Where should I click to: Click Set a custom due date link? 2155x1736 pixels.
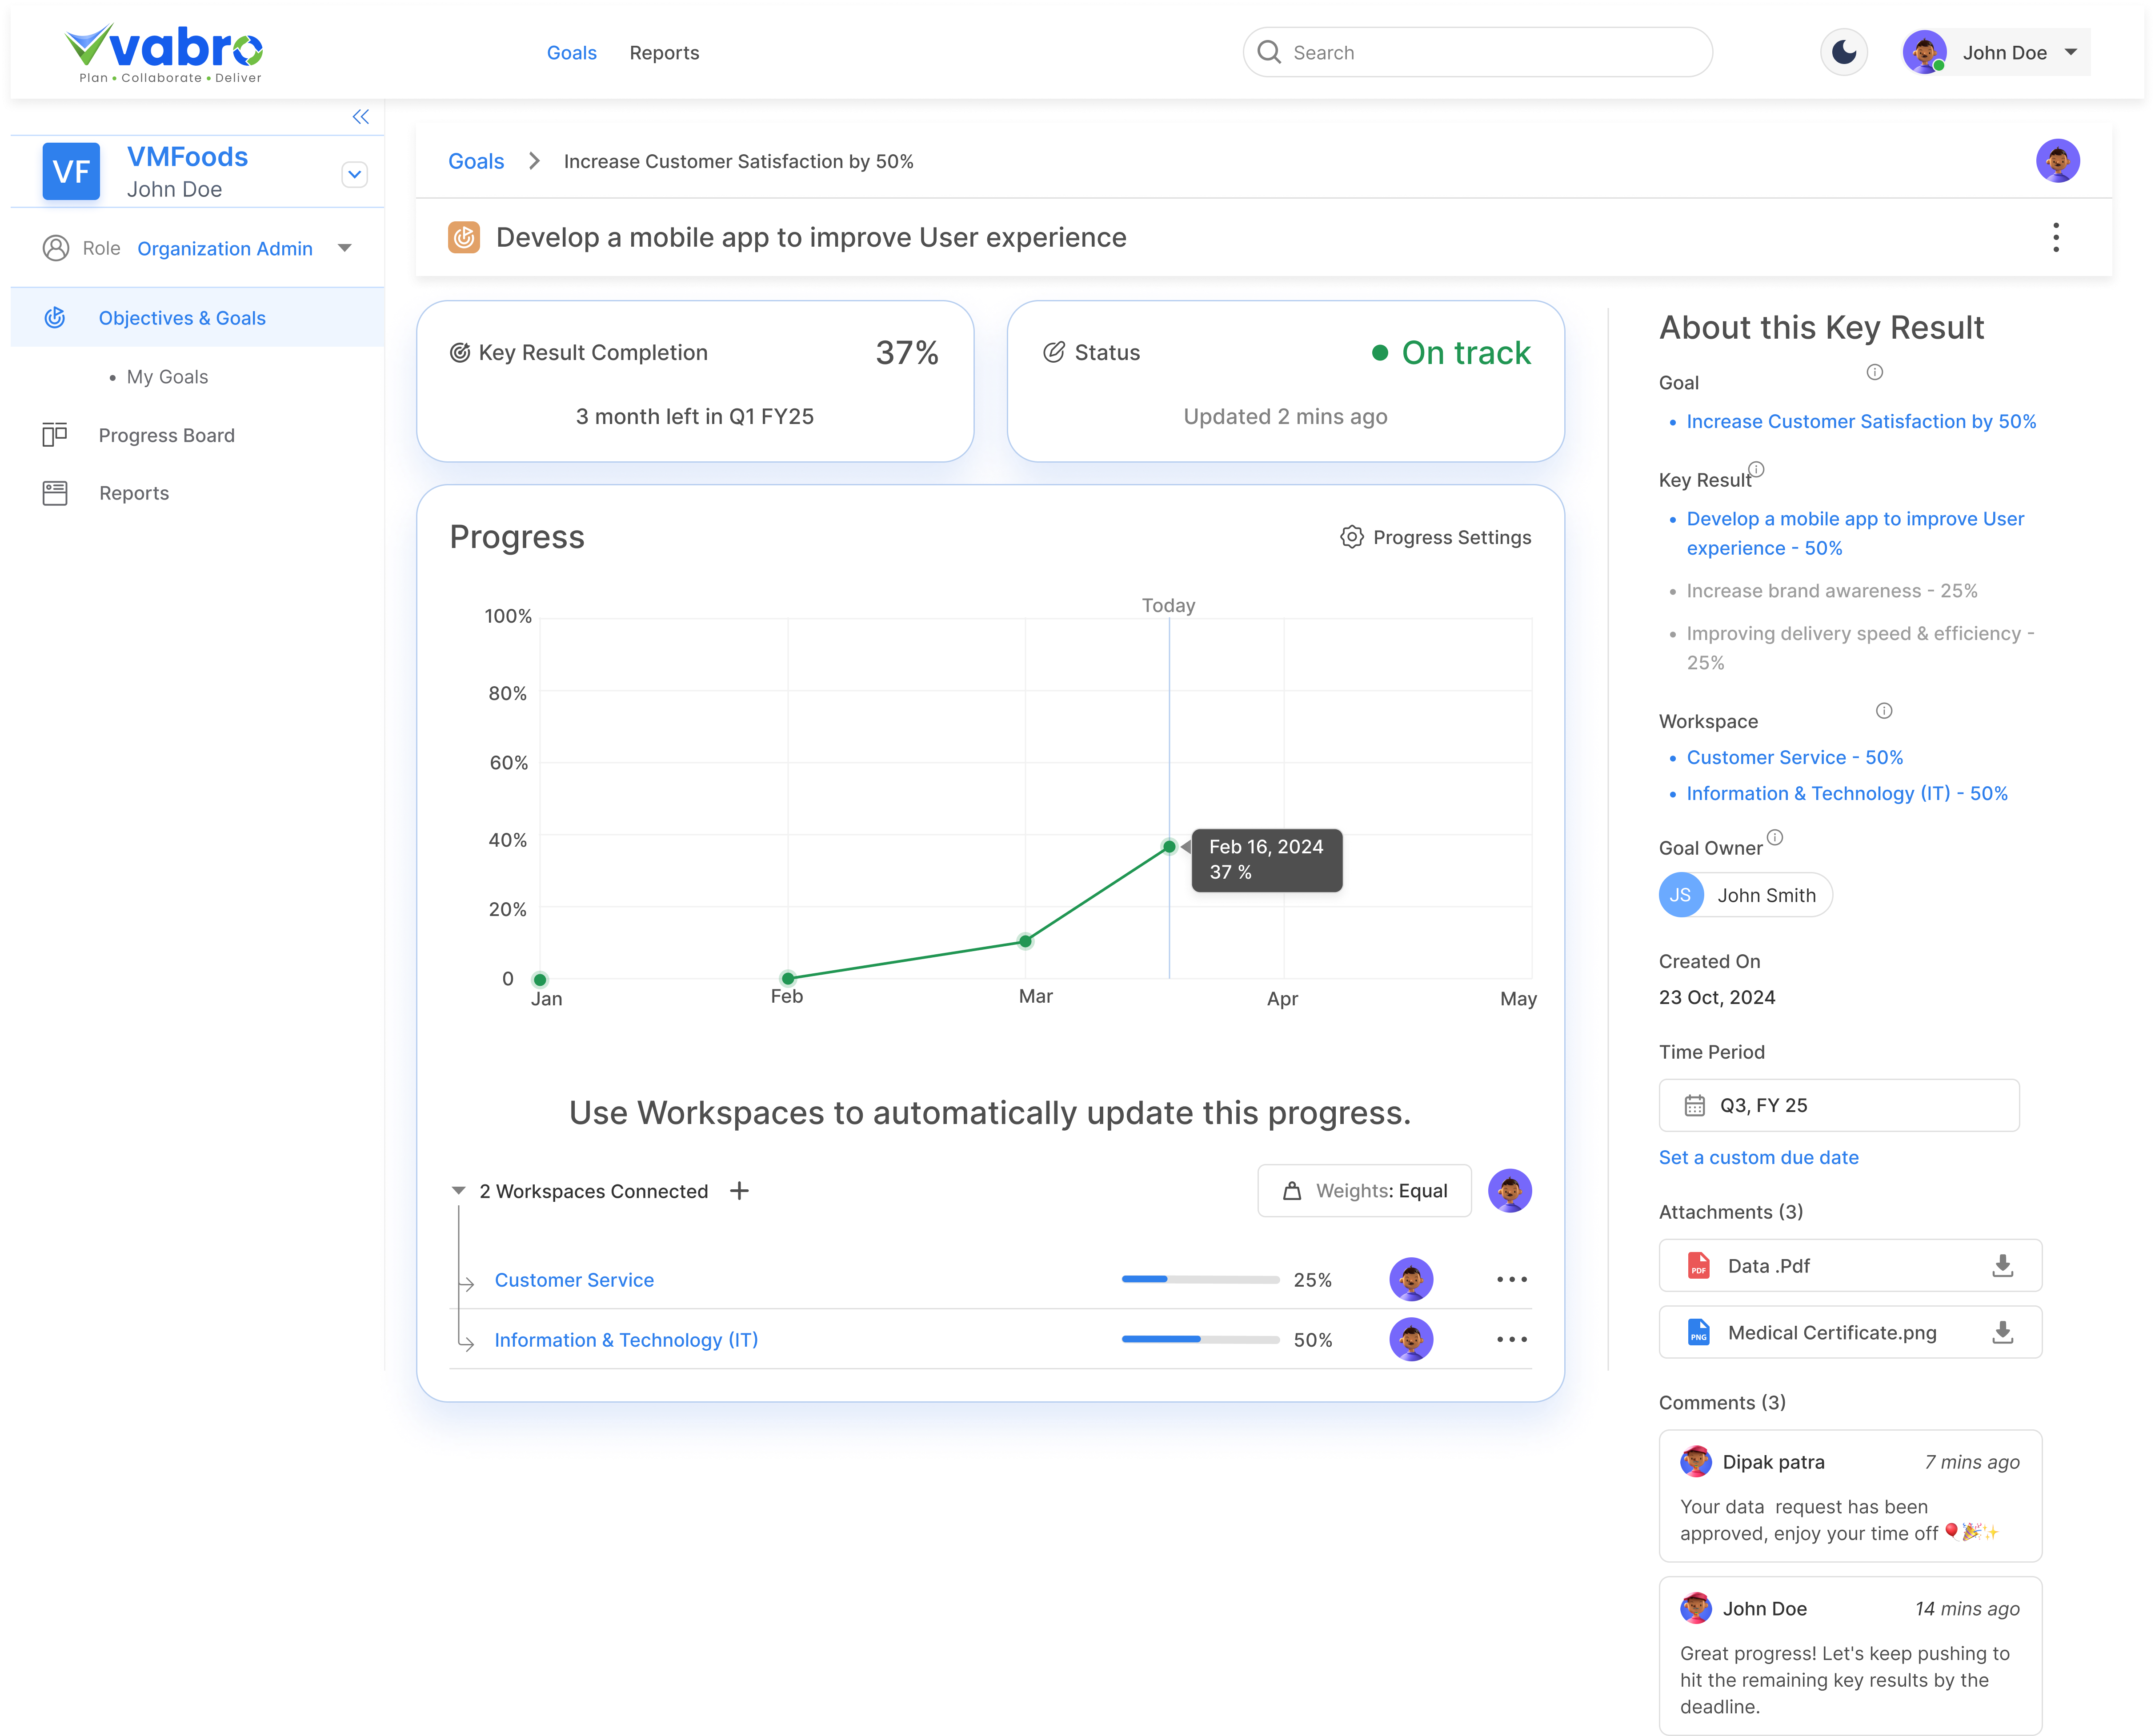click(1758, 1157)
